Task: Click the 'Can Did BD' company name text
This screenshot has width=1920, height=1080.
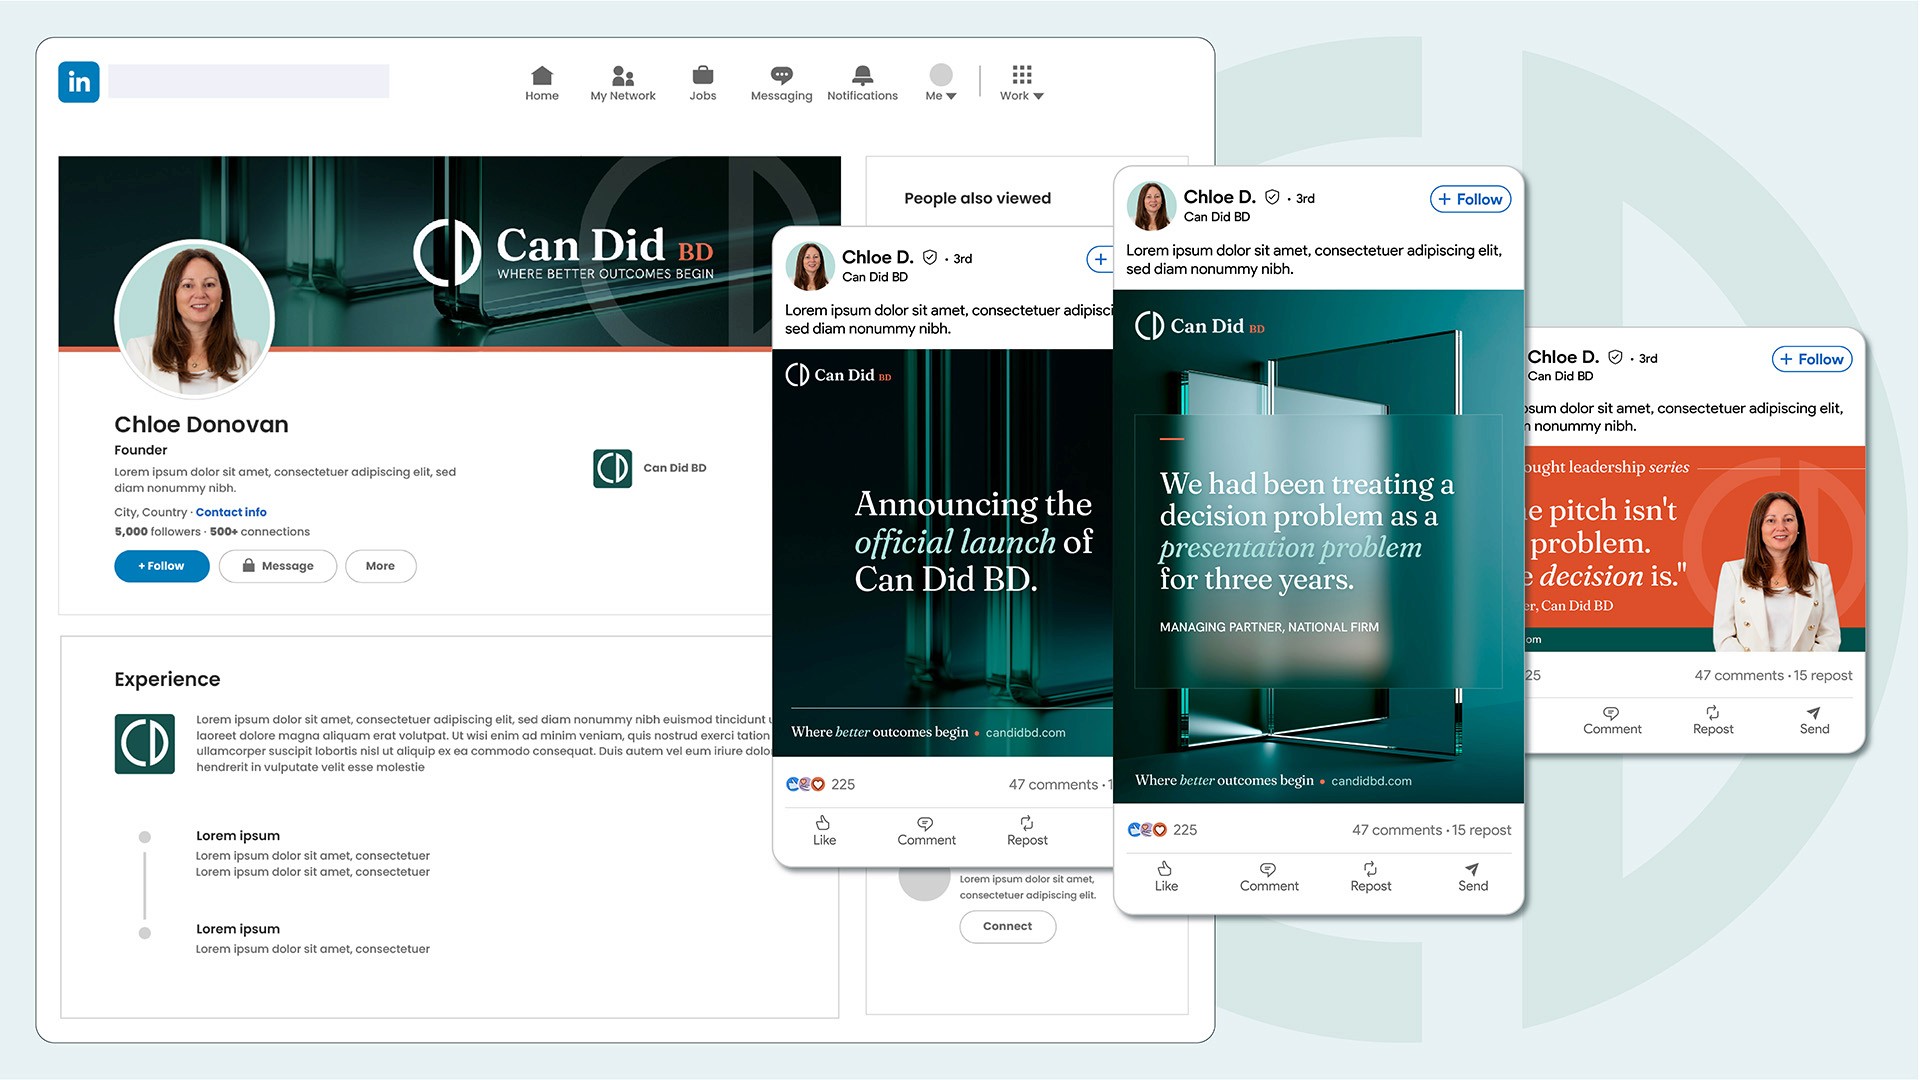Action: coord(675,468)
